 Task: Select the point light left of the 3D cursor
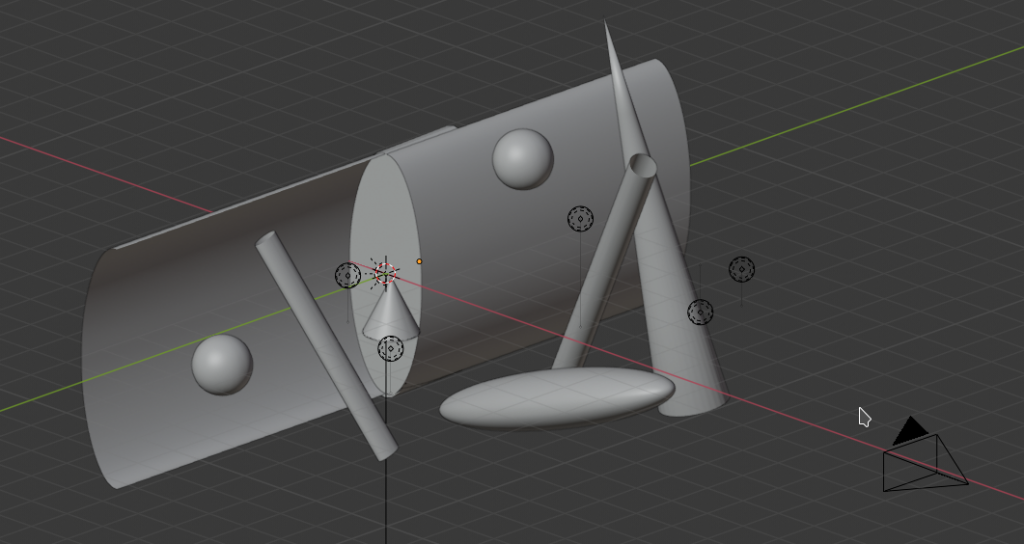pos(347,276)
